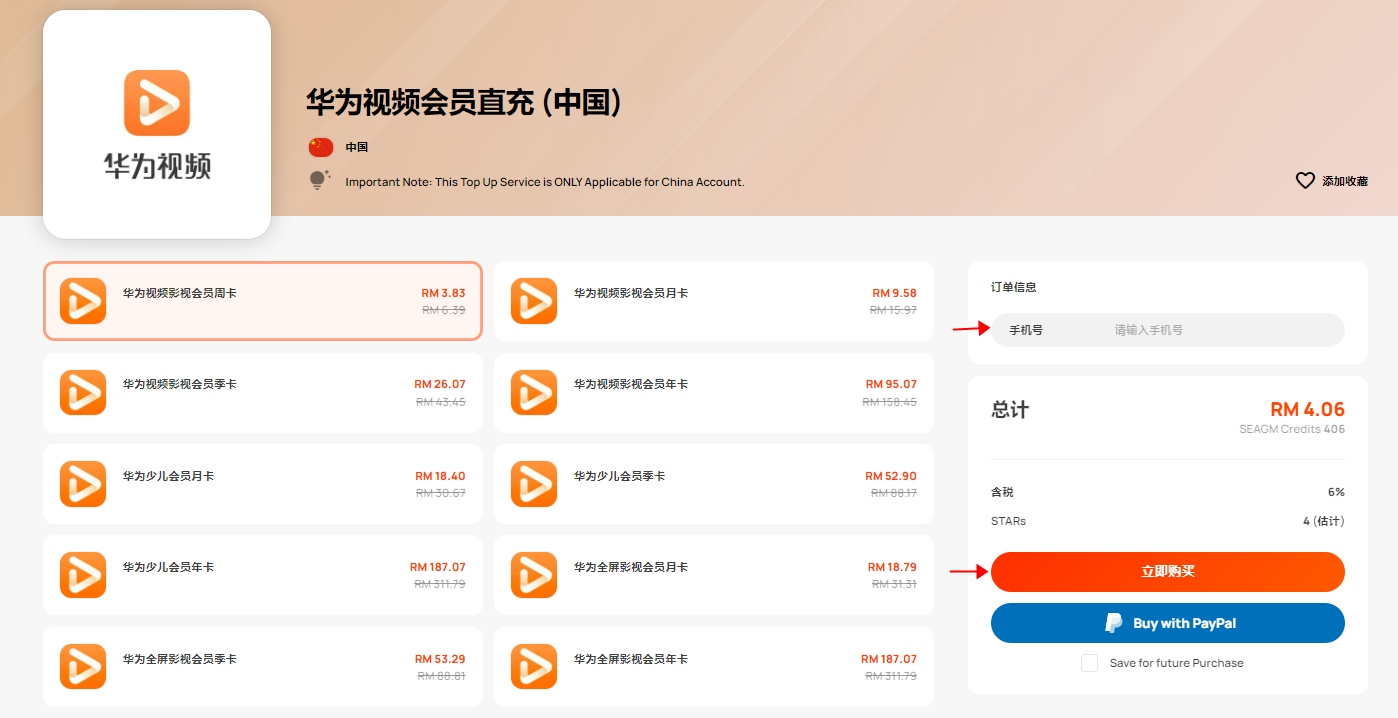Click the strikethrough RM 6.39 original price
The image size is (1398, 718).
pyautogui.click(x=443, y=310)
